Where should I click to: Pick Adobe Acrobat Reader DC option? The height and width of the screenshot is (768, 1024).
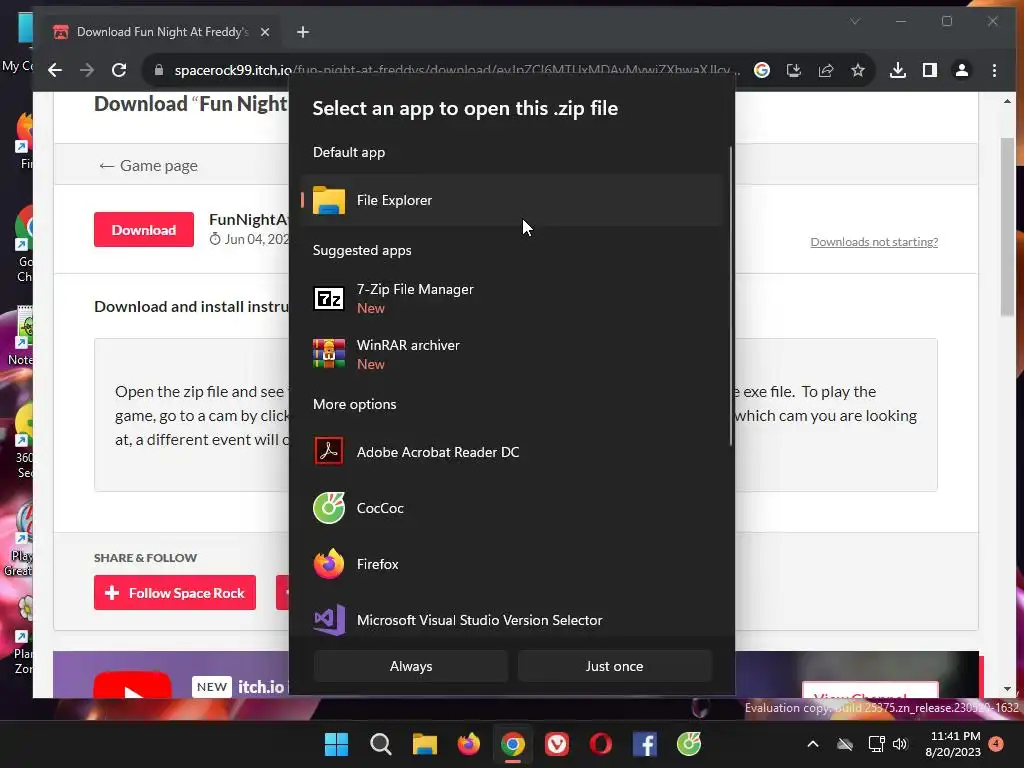pos(512,452)
